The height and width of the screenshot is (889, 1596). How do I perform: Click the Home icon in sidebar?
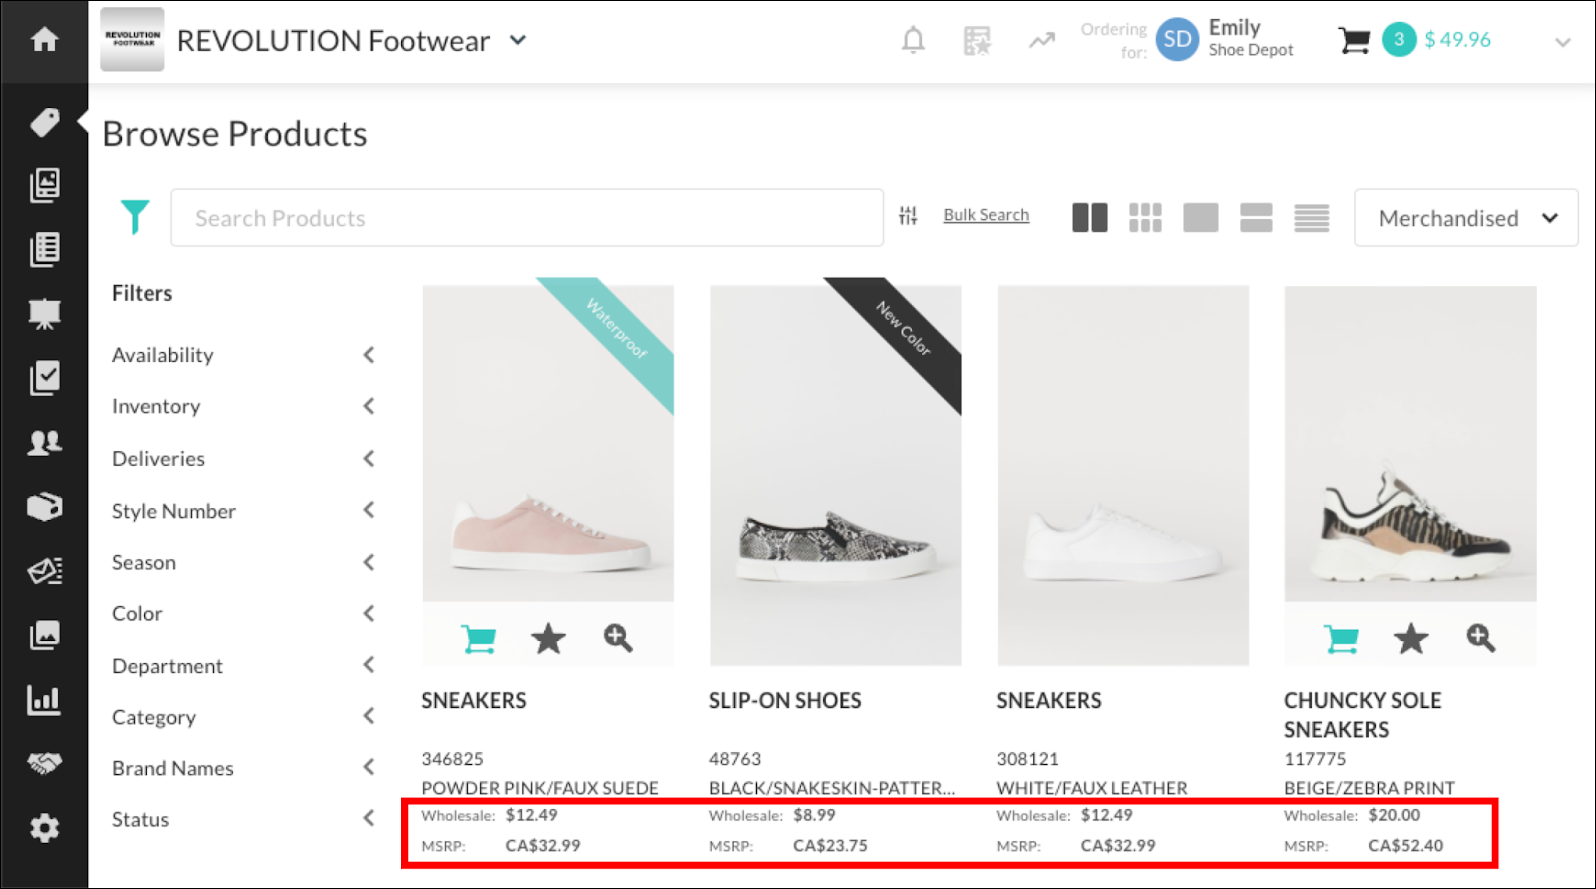pos(44,40)
